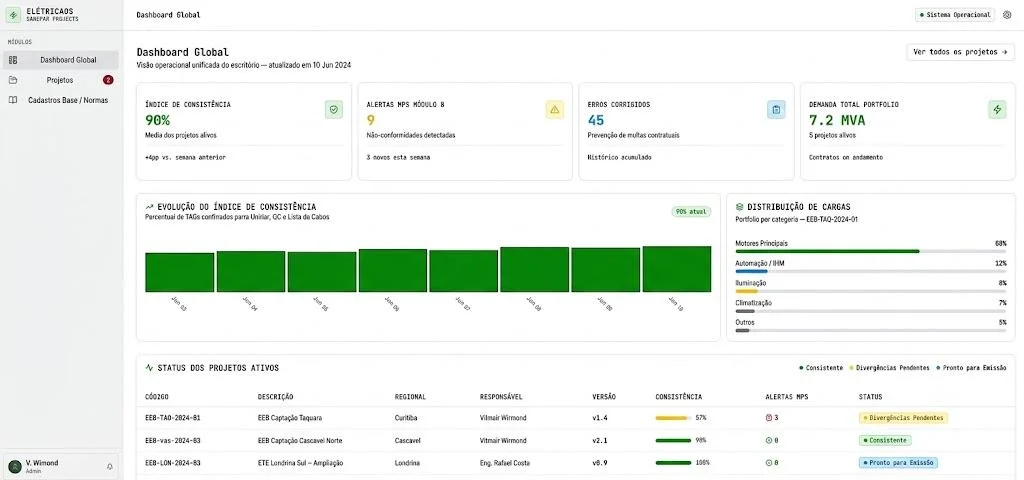Open the Projetos module in sidebar
The image size is (1024, 480).
(61, 80)
